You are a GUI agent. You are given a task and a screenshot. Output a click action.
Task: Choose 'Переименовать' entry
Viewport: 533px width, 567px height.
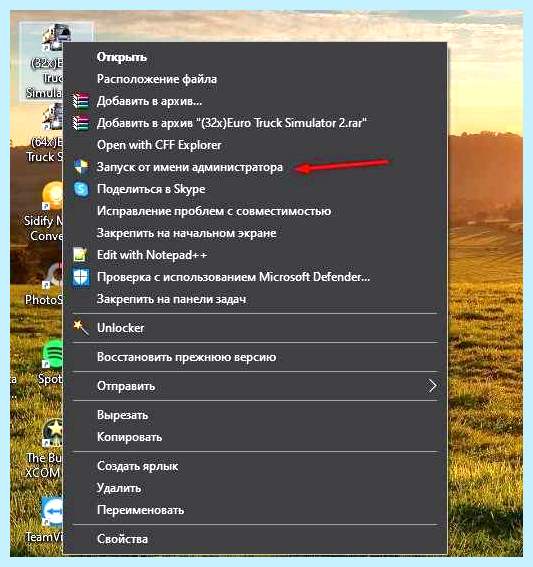255,510
